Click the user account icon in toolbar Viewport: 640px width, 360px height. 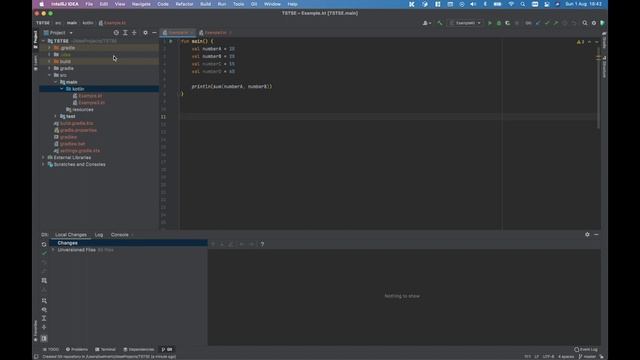(427, 23)
